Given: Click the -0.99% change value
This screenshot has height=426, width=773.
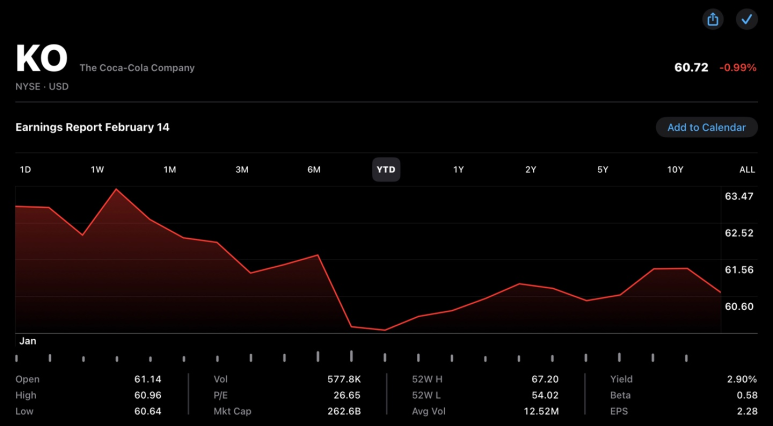Looking at the screenshot, I should (x=738, y=68).
